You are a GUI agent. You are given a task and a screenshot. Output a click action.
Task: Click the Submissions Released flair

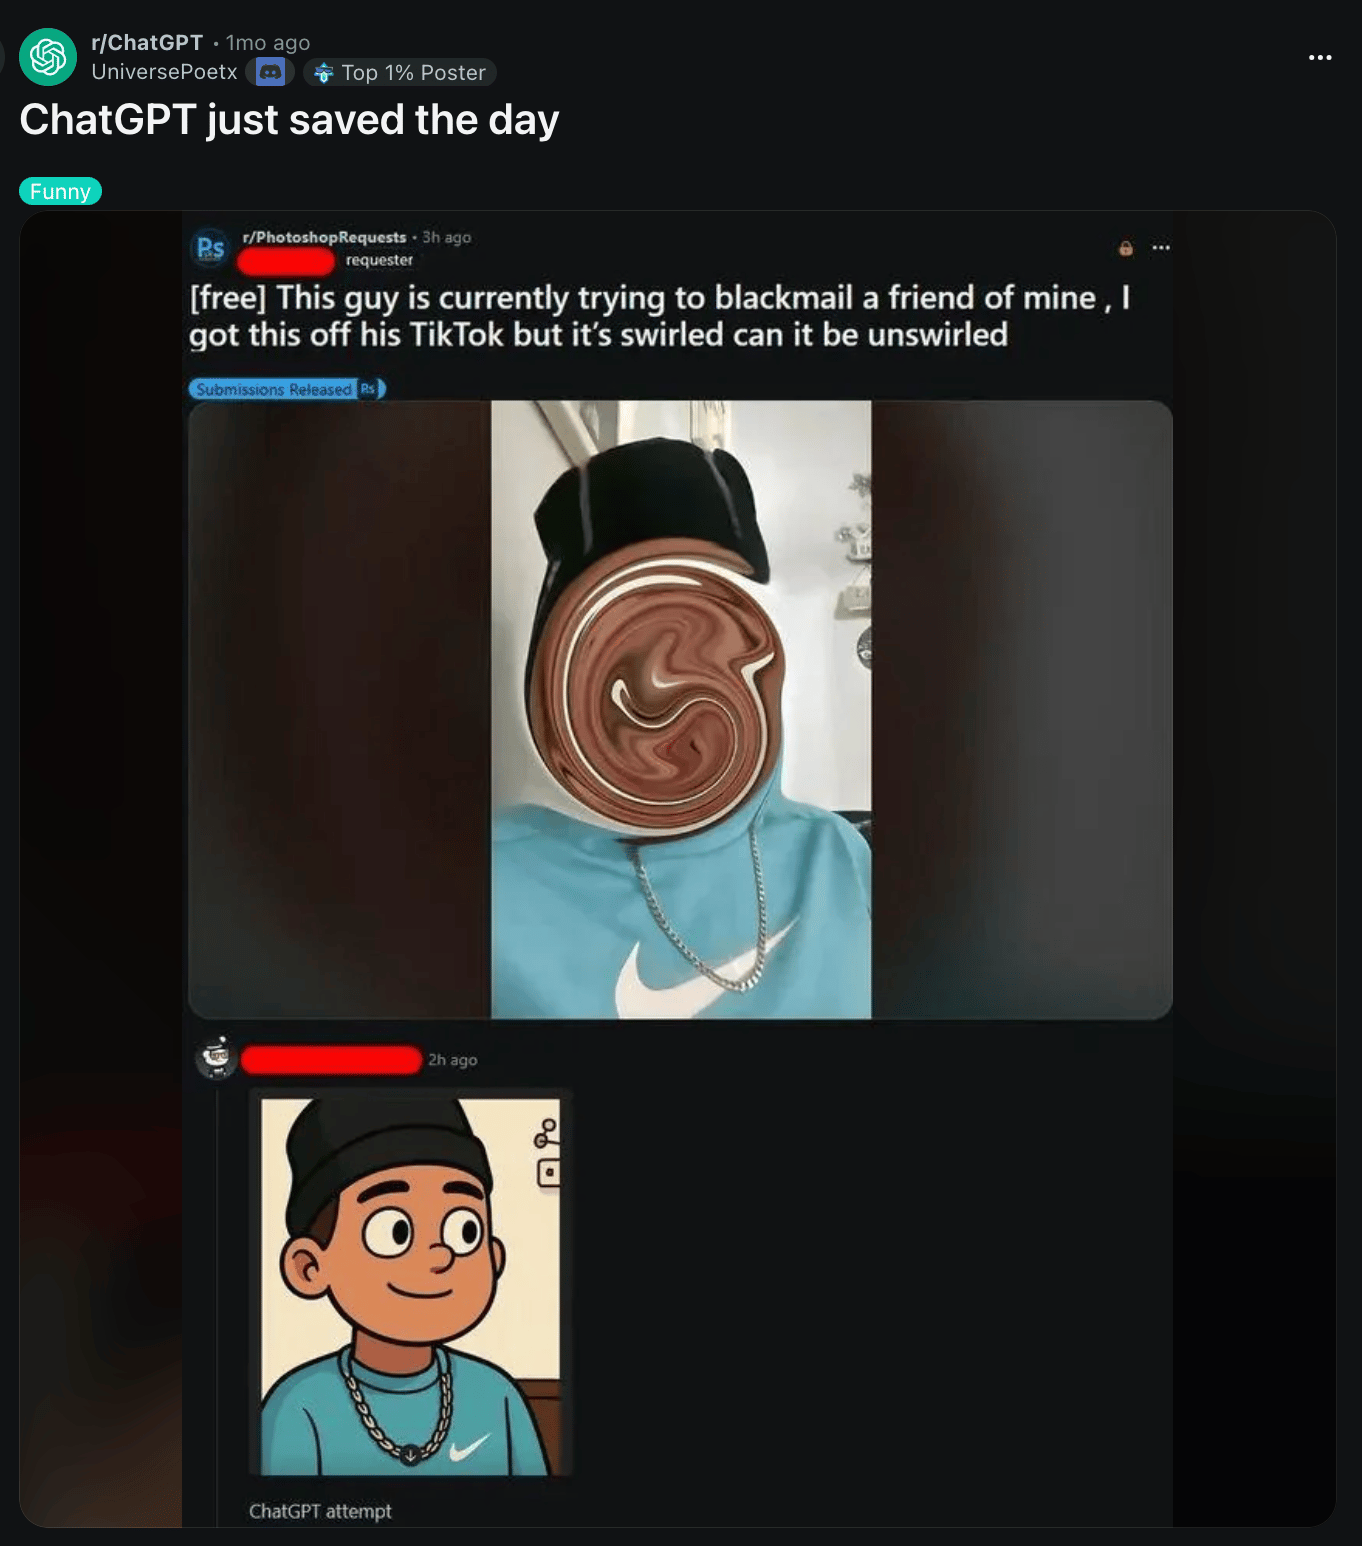pos(286,389)
